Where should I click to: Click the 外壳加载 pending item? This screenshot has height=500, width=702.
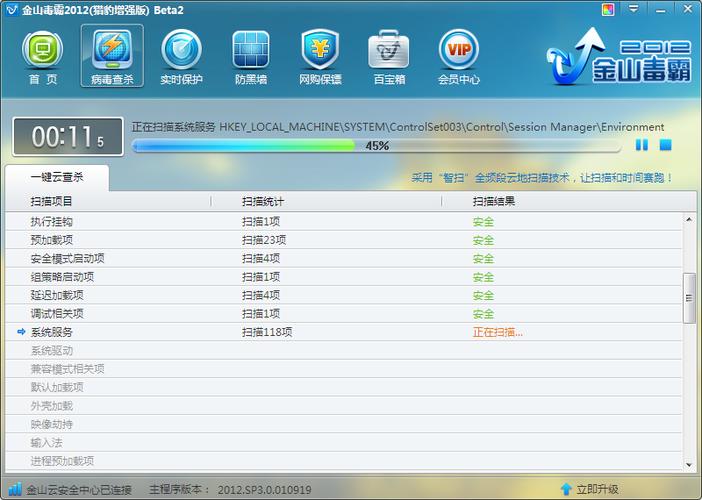click(51, 406)
